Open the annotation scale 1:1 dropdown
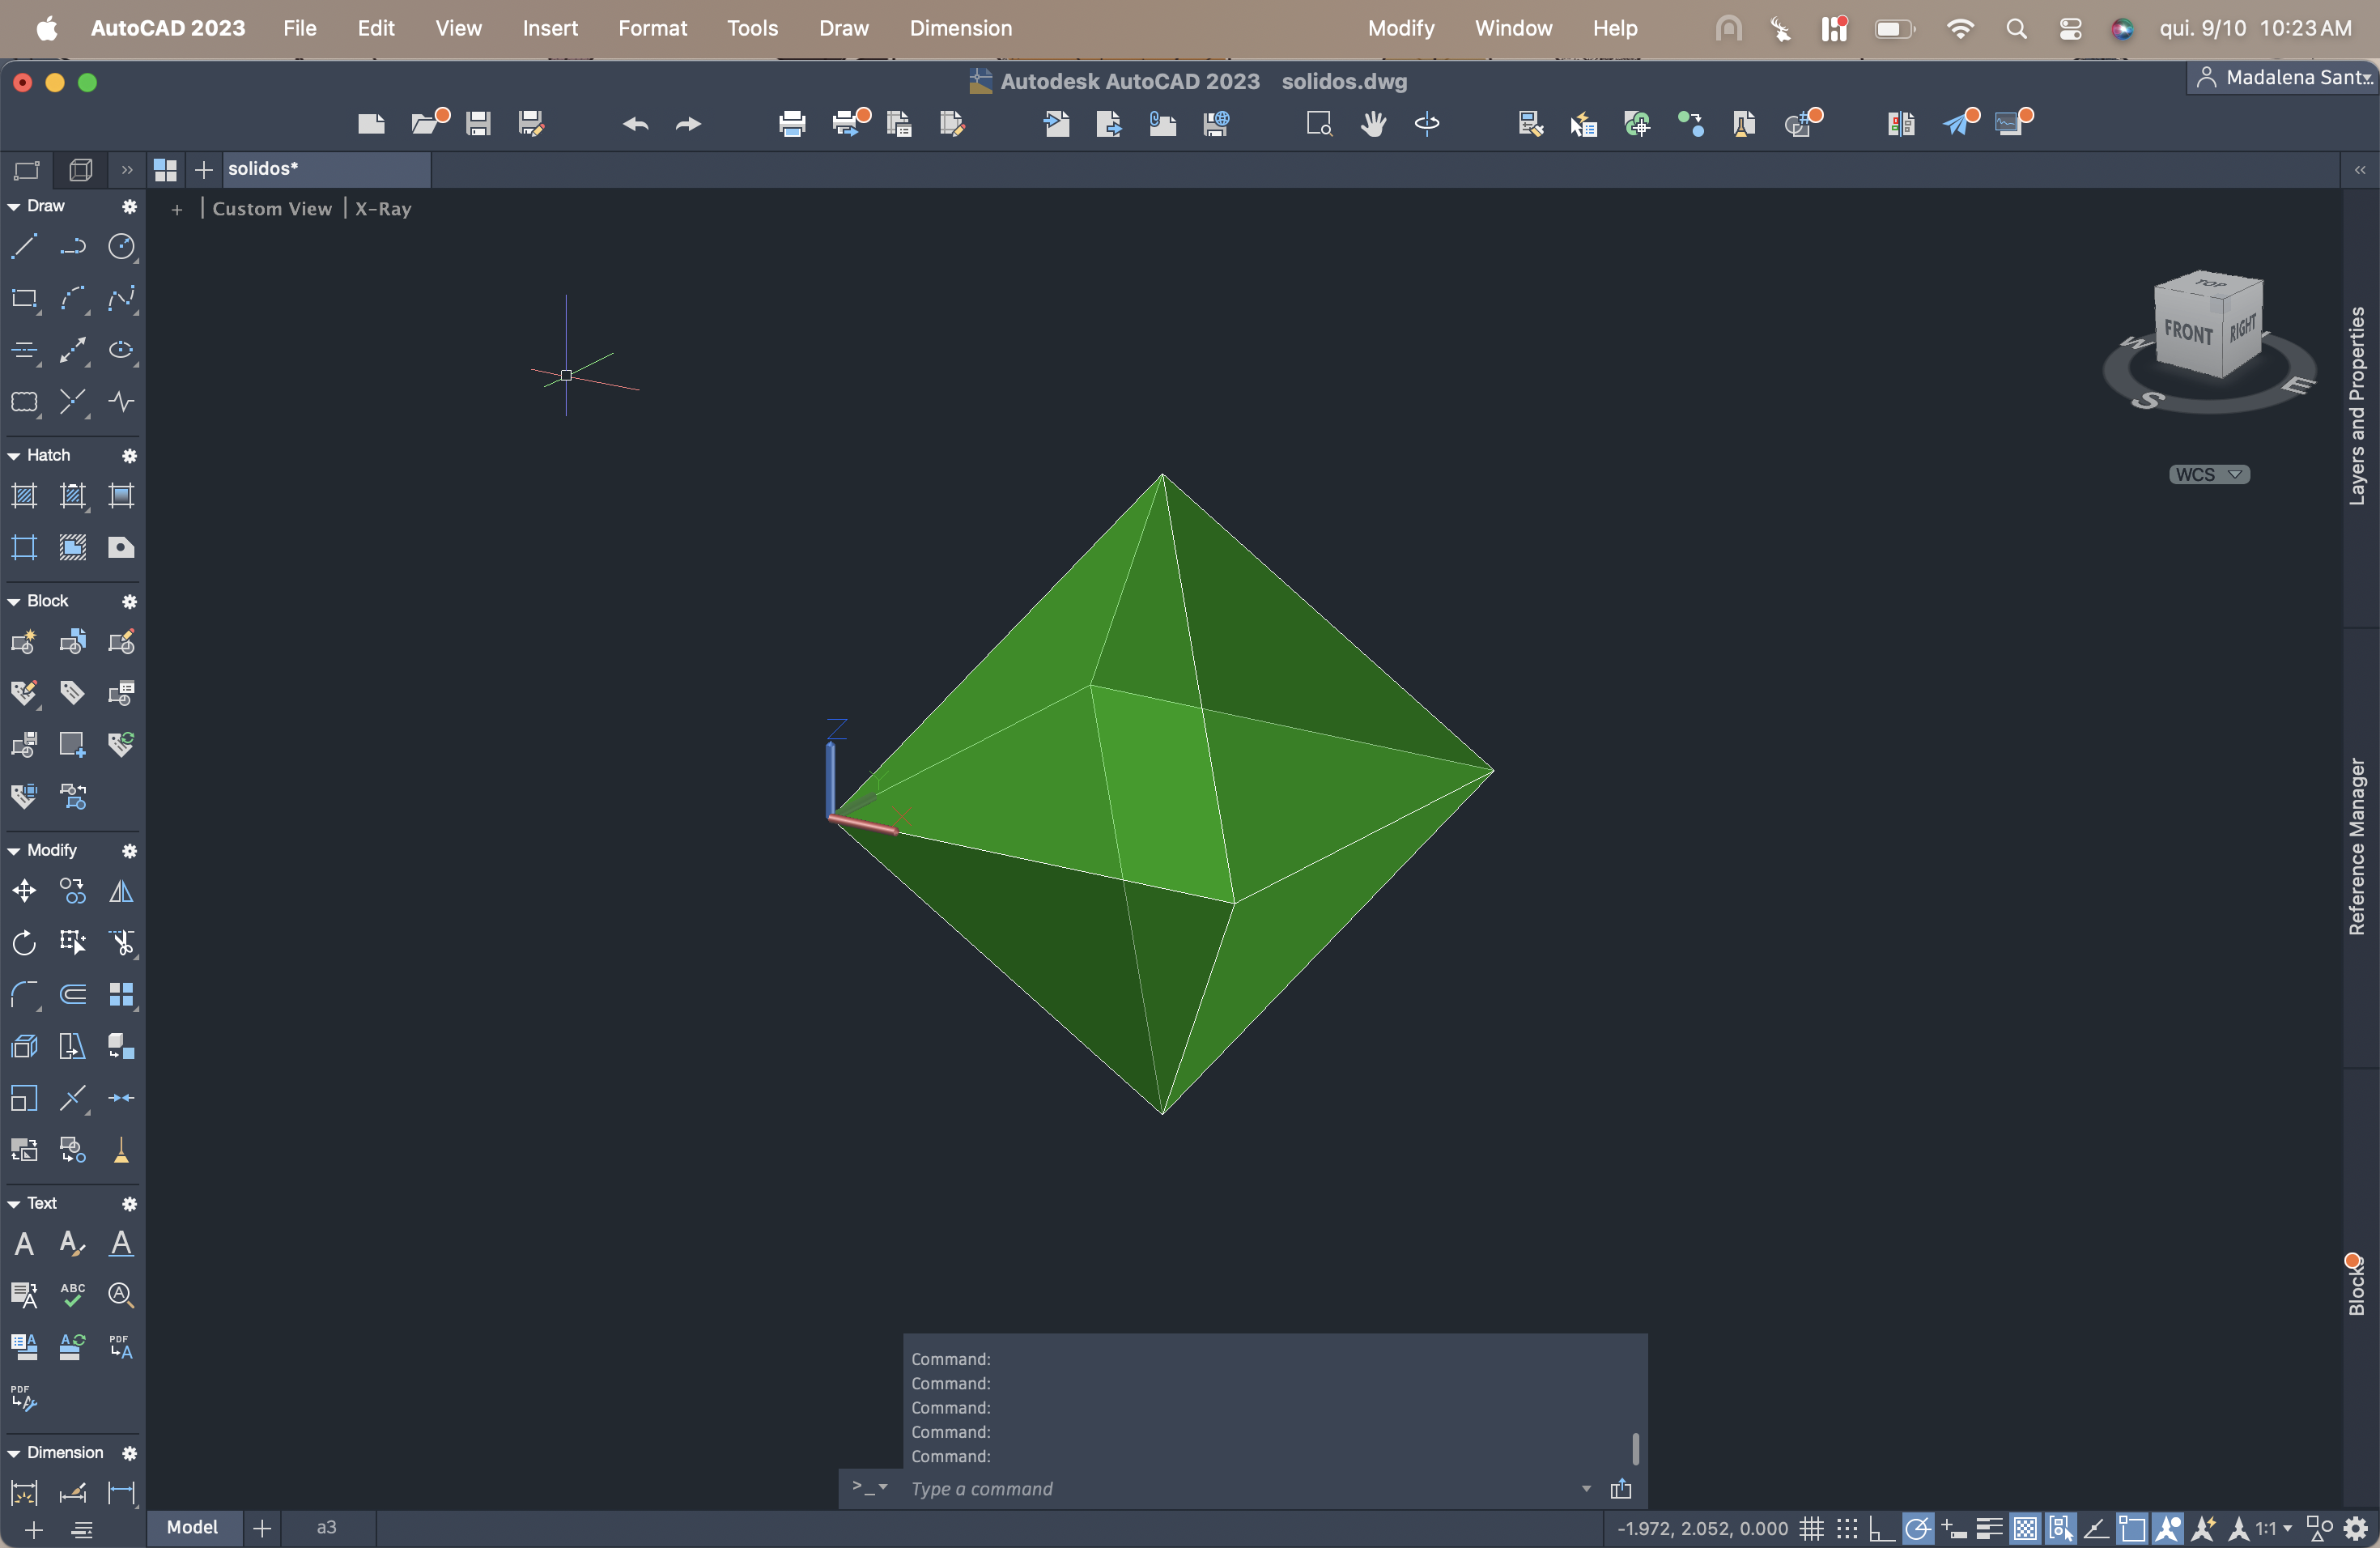Image resolution: width=2380 pixels, height=1548 pixels. click(2272, 1528)
